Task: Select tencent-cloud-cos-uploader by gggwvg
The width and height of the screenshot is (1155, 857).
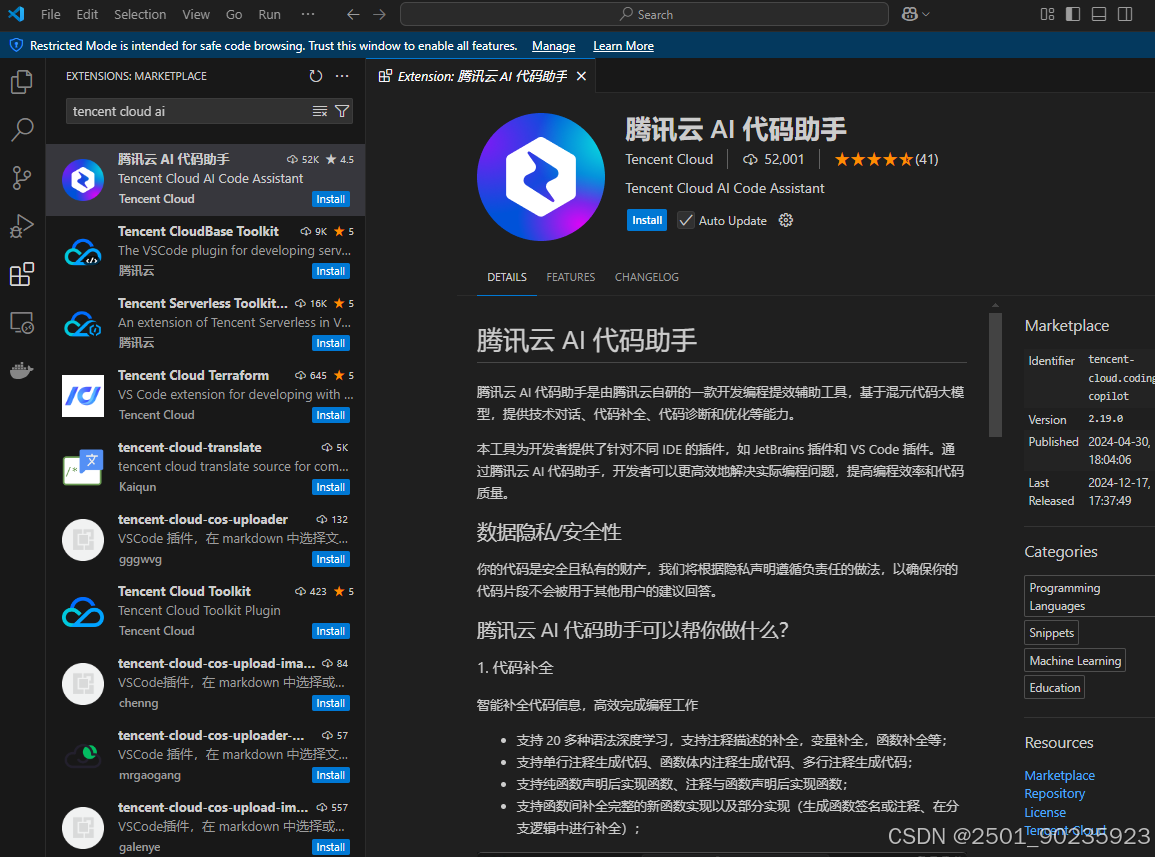Action: point(206,539)
